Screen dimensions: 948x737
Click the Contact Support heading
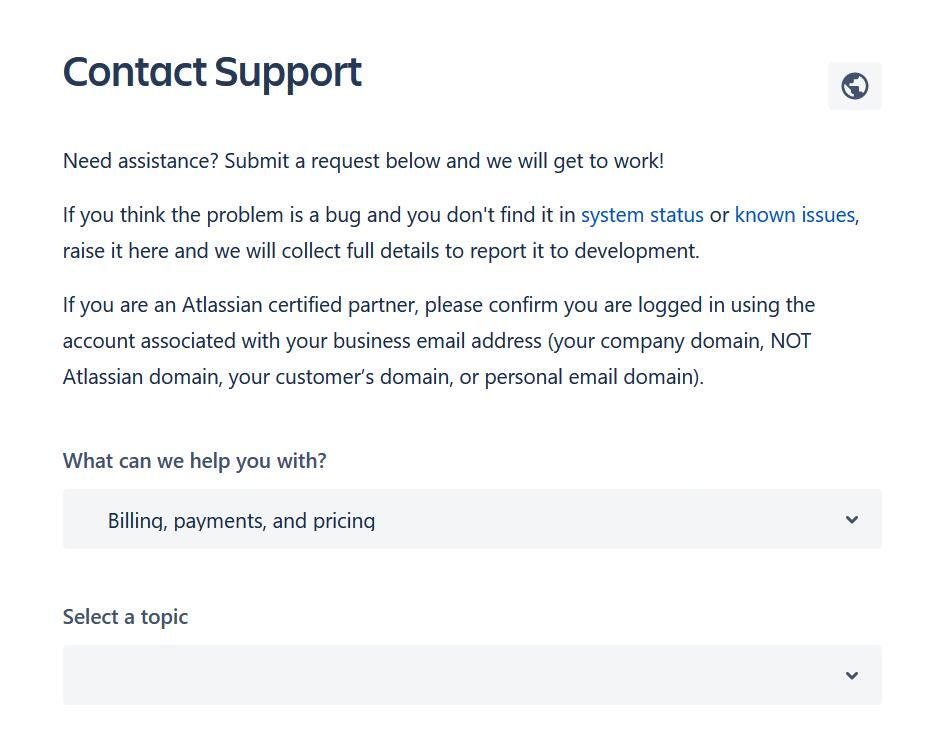(212, 73)
